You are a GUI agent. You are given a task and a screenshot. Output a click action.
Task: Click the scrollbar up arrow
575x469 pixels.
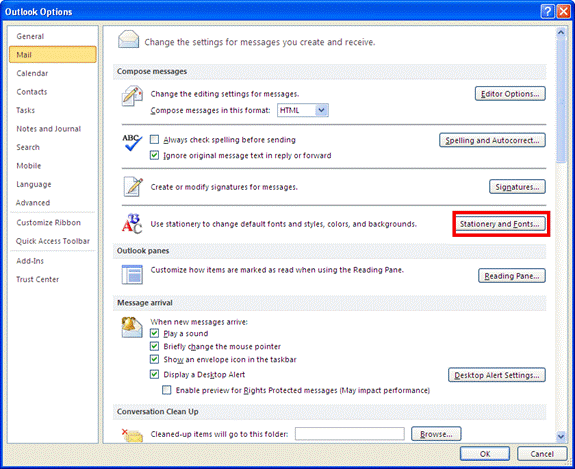[561, 32]
